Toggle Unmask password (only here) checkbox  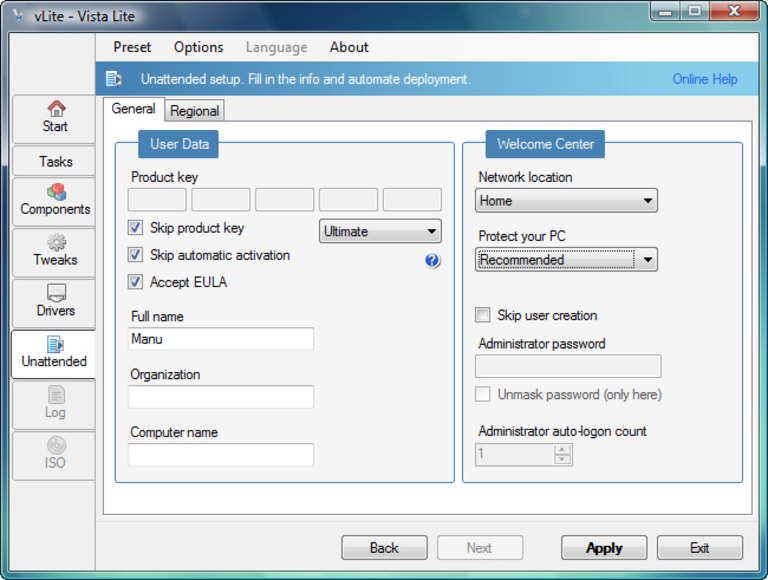(x=482, y=394)
